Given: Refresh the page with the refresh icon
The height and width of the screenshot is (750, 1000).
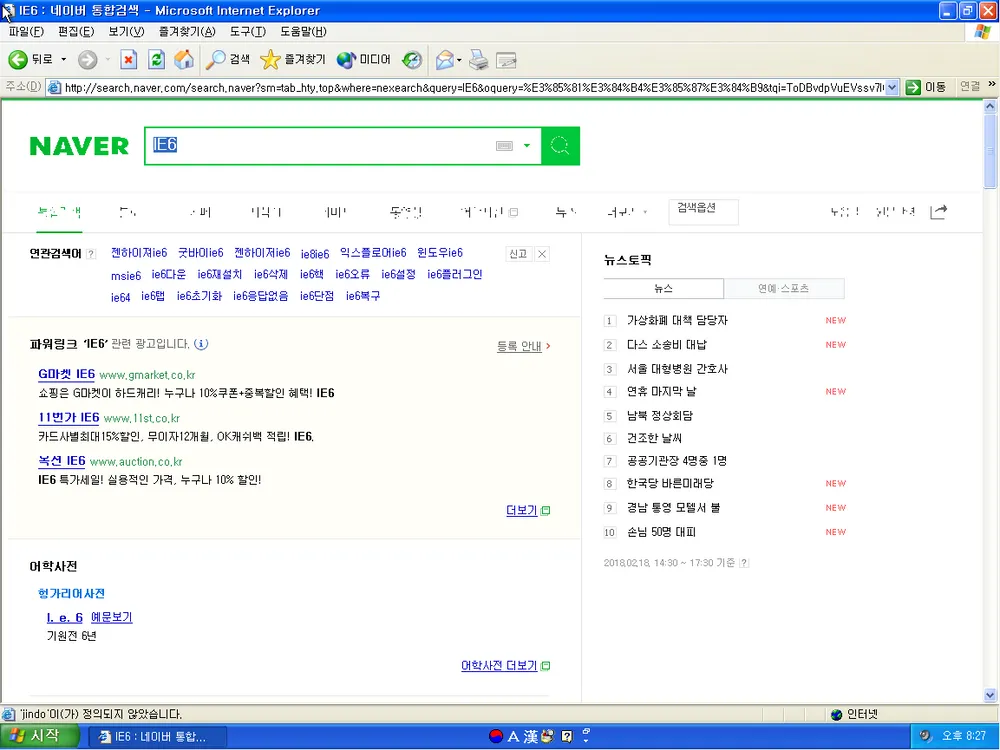Looking at the screenshot, I should 156,59.
